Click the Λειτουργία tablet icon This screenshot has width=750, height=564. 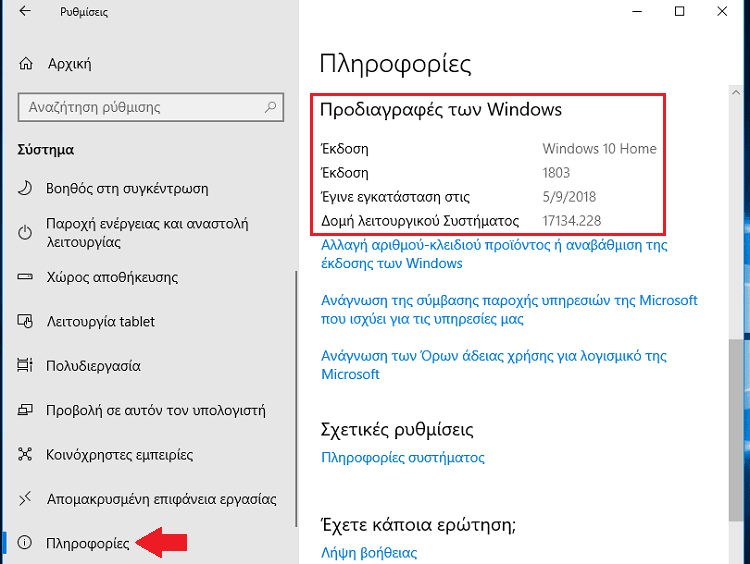click(25, 321)
